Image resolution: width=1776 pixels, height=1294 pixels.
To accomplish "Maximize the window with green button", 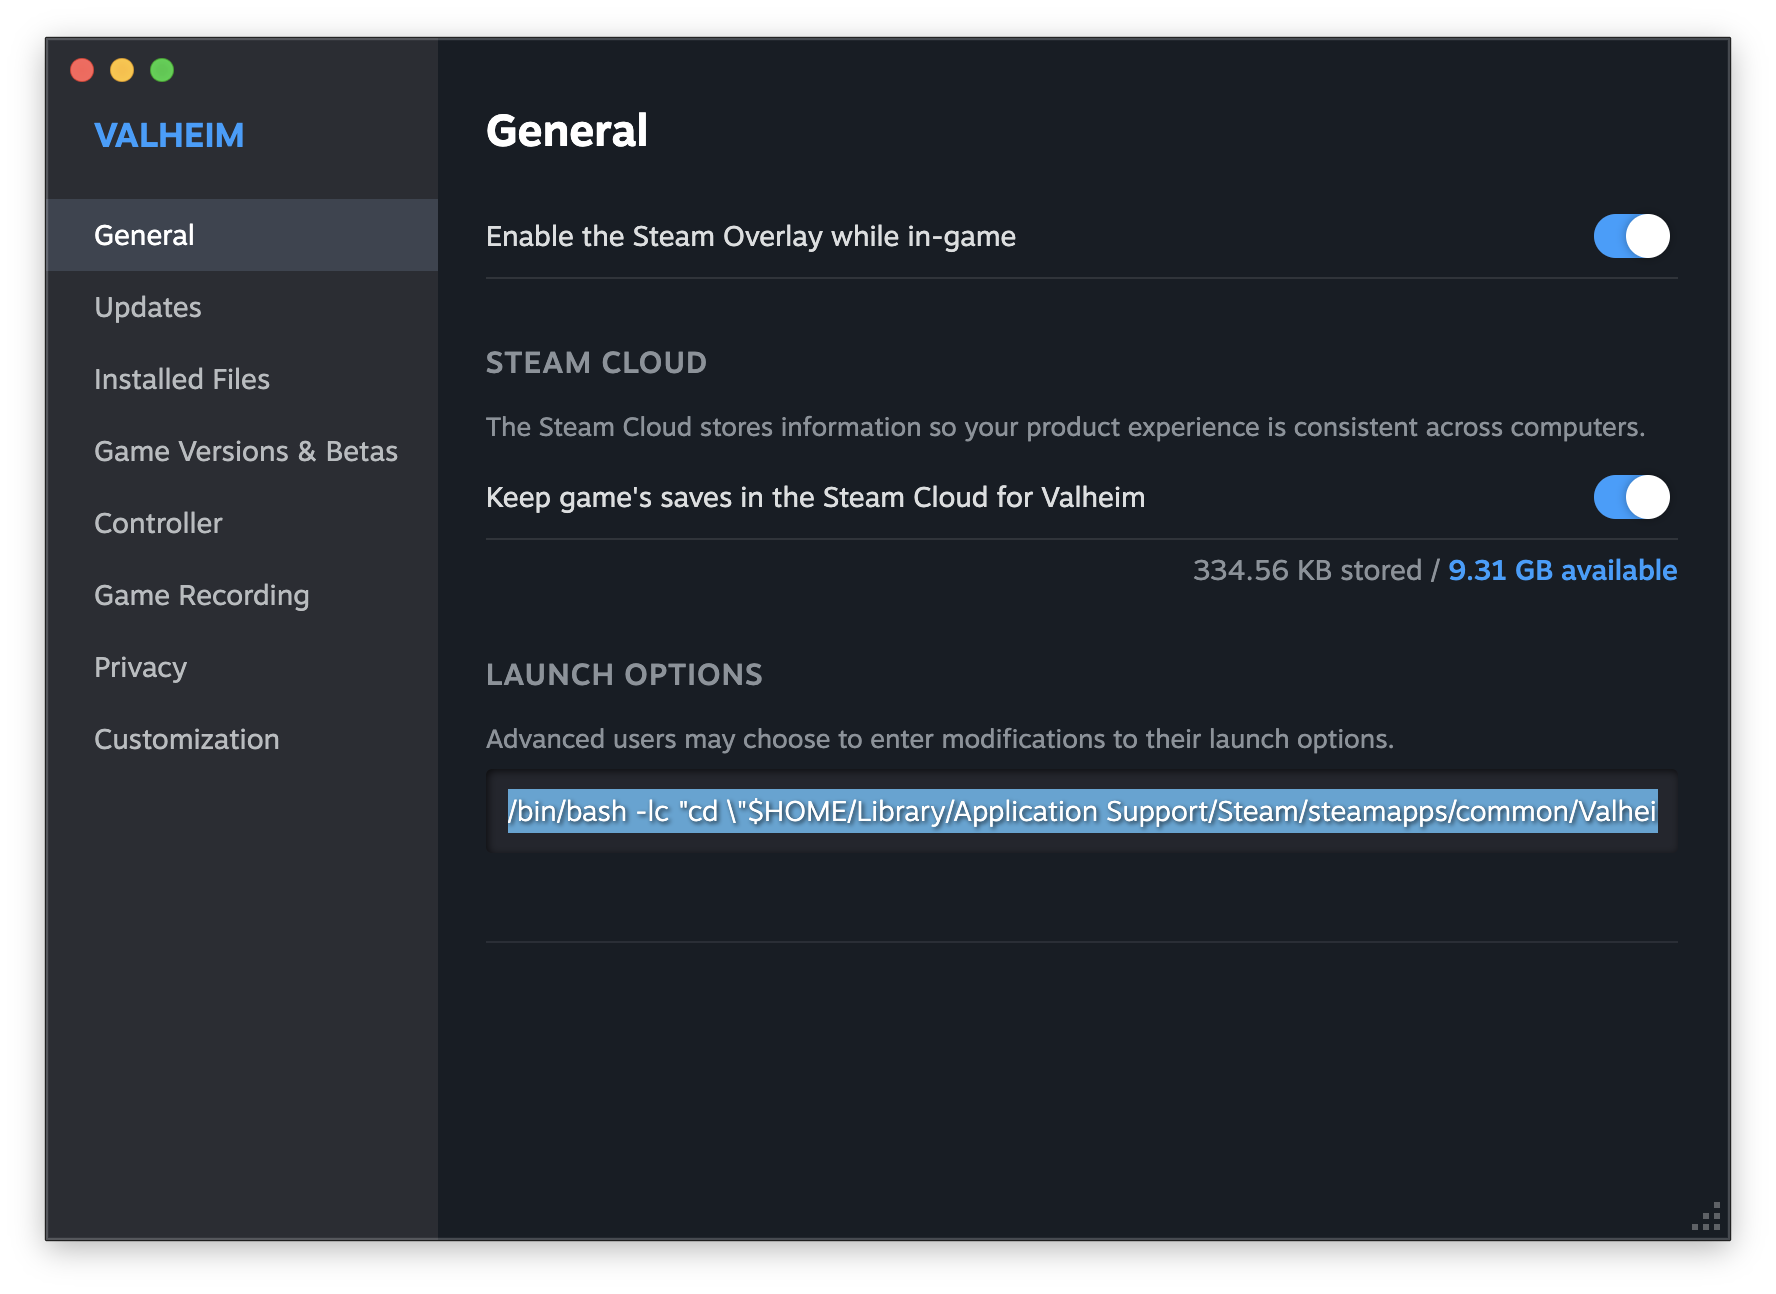I will click(x=162, y=70).
